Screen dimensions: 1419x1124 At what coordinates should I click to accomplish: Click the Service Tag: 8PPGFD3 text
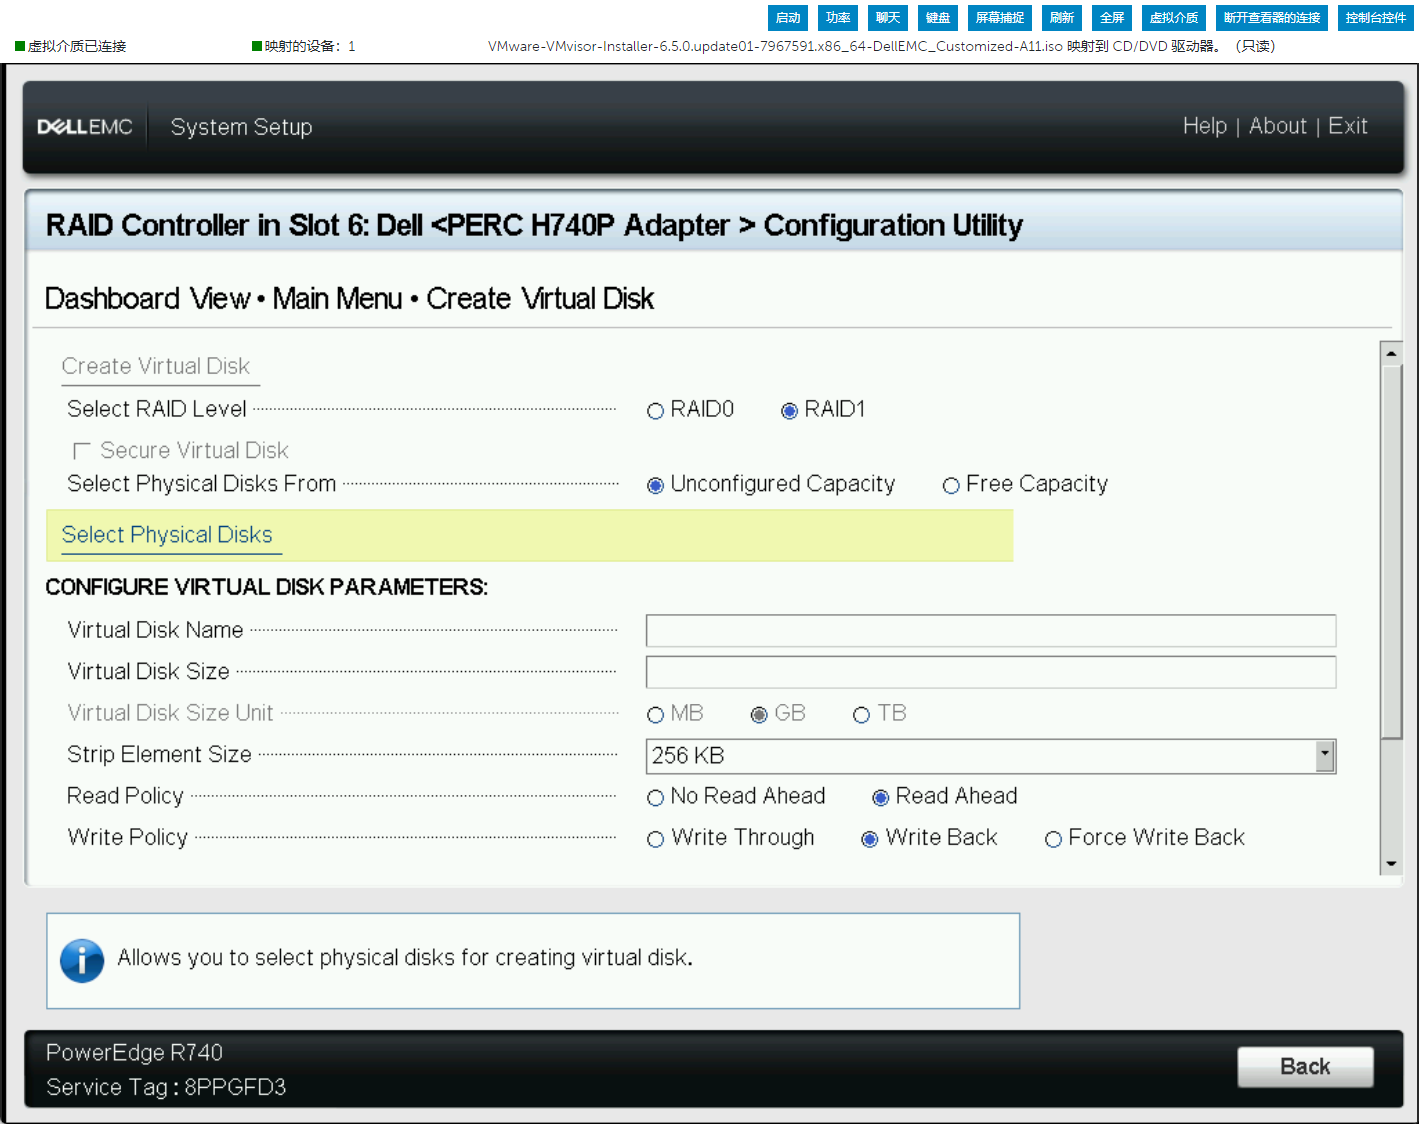pyautogui.click(x=166, y=1087)
